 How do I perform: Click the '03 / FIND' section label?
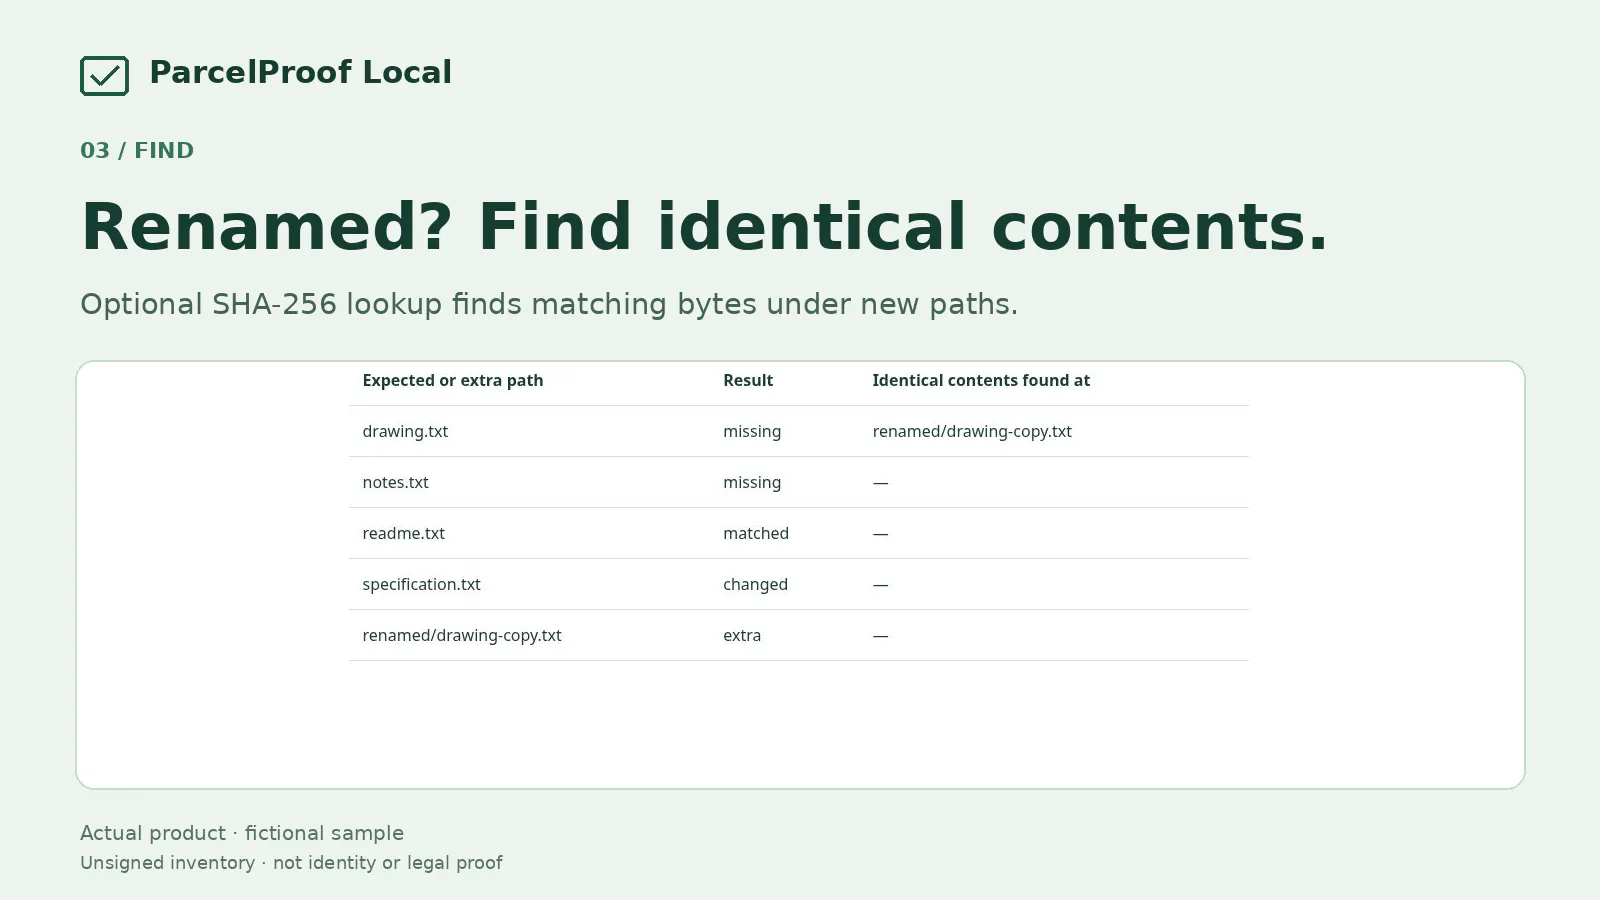click(137, 150)
